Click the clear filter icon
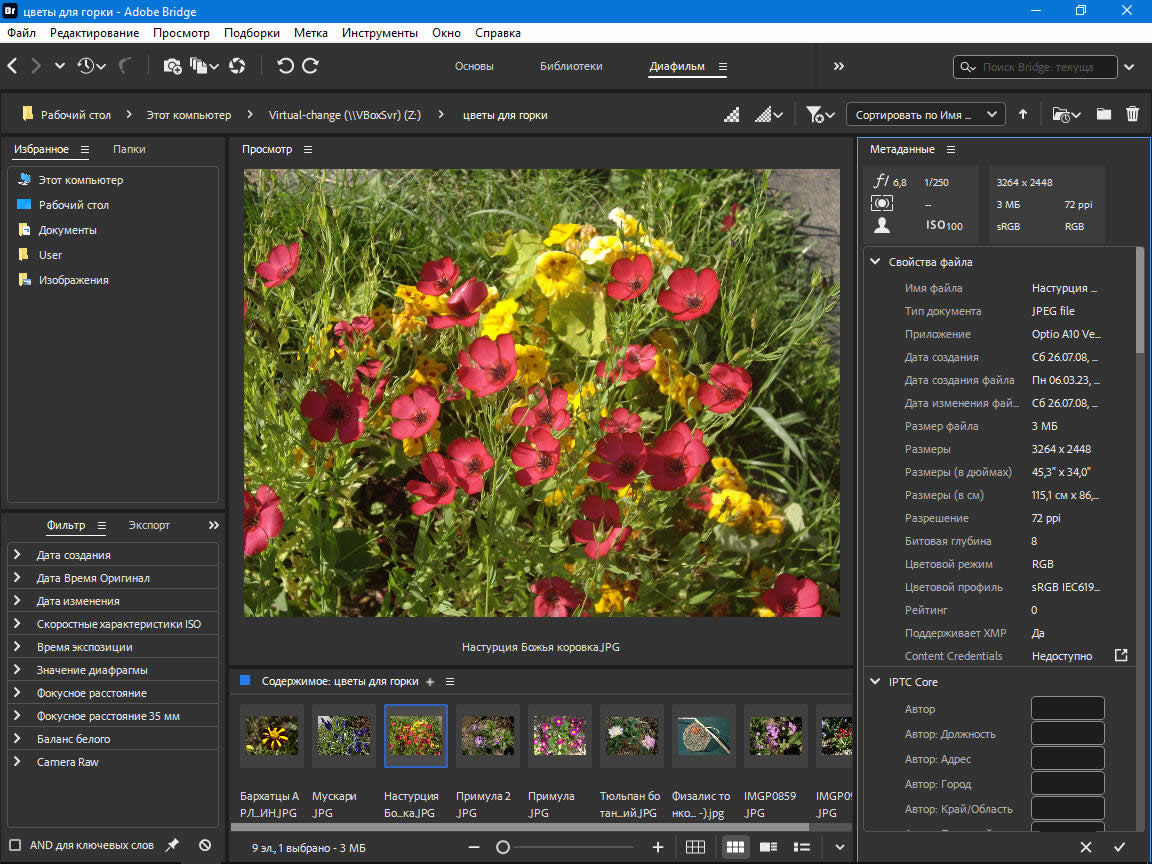 (205, 845)
